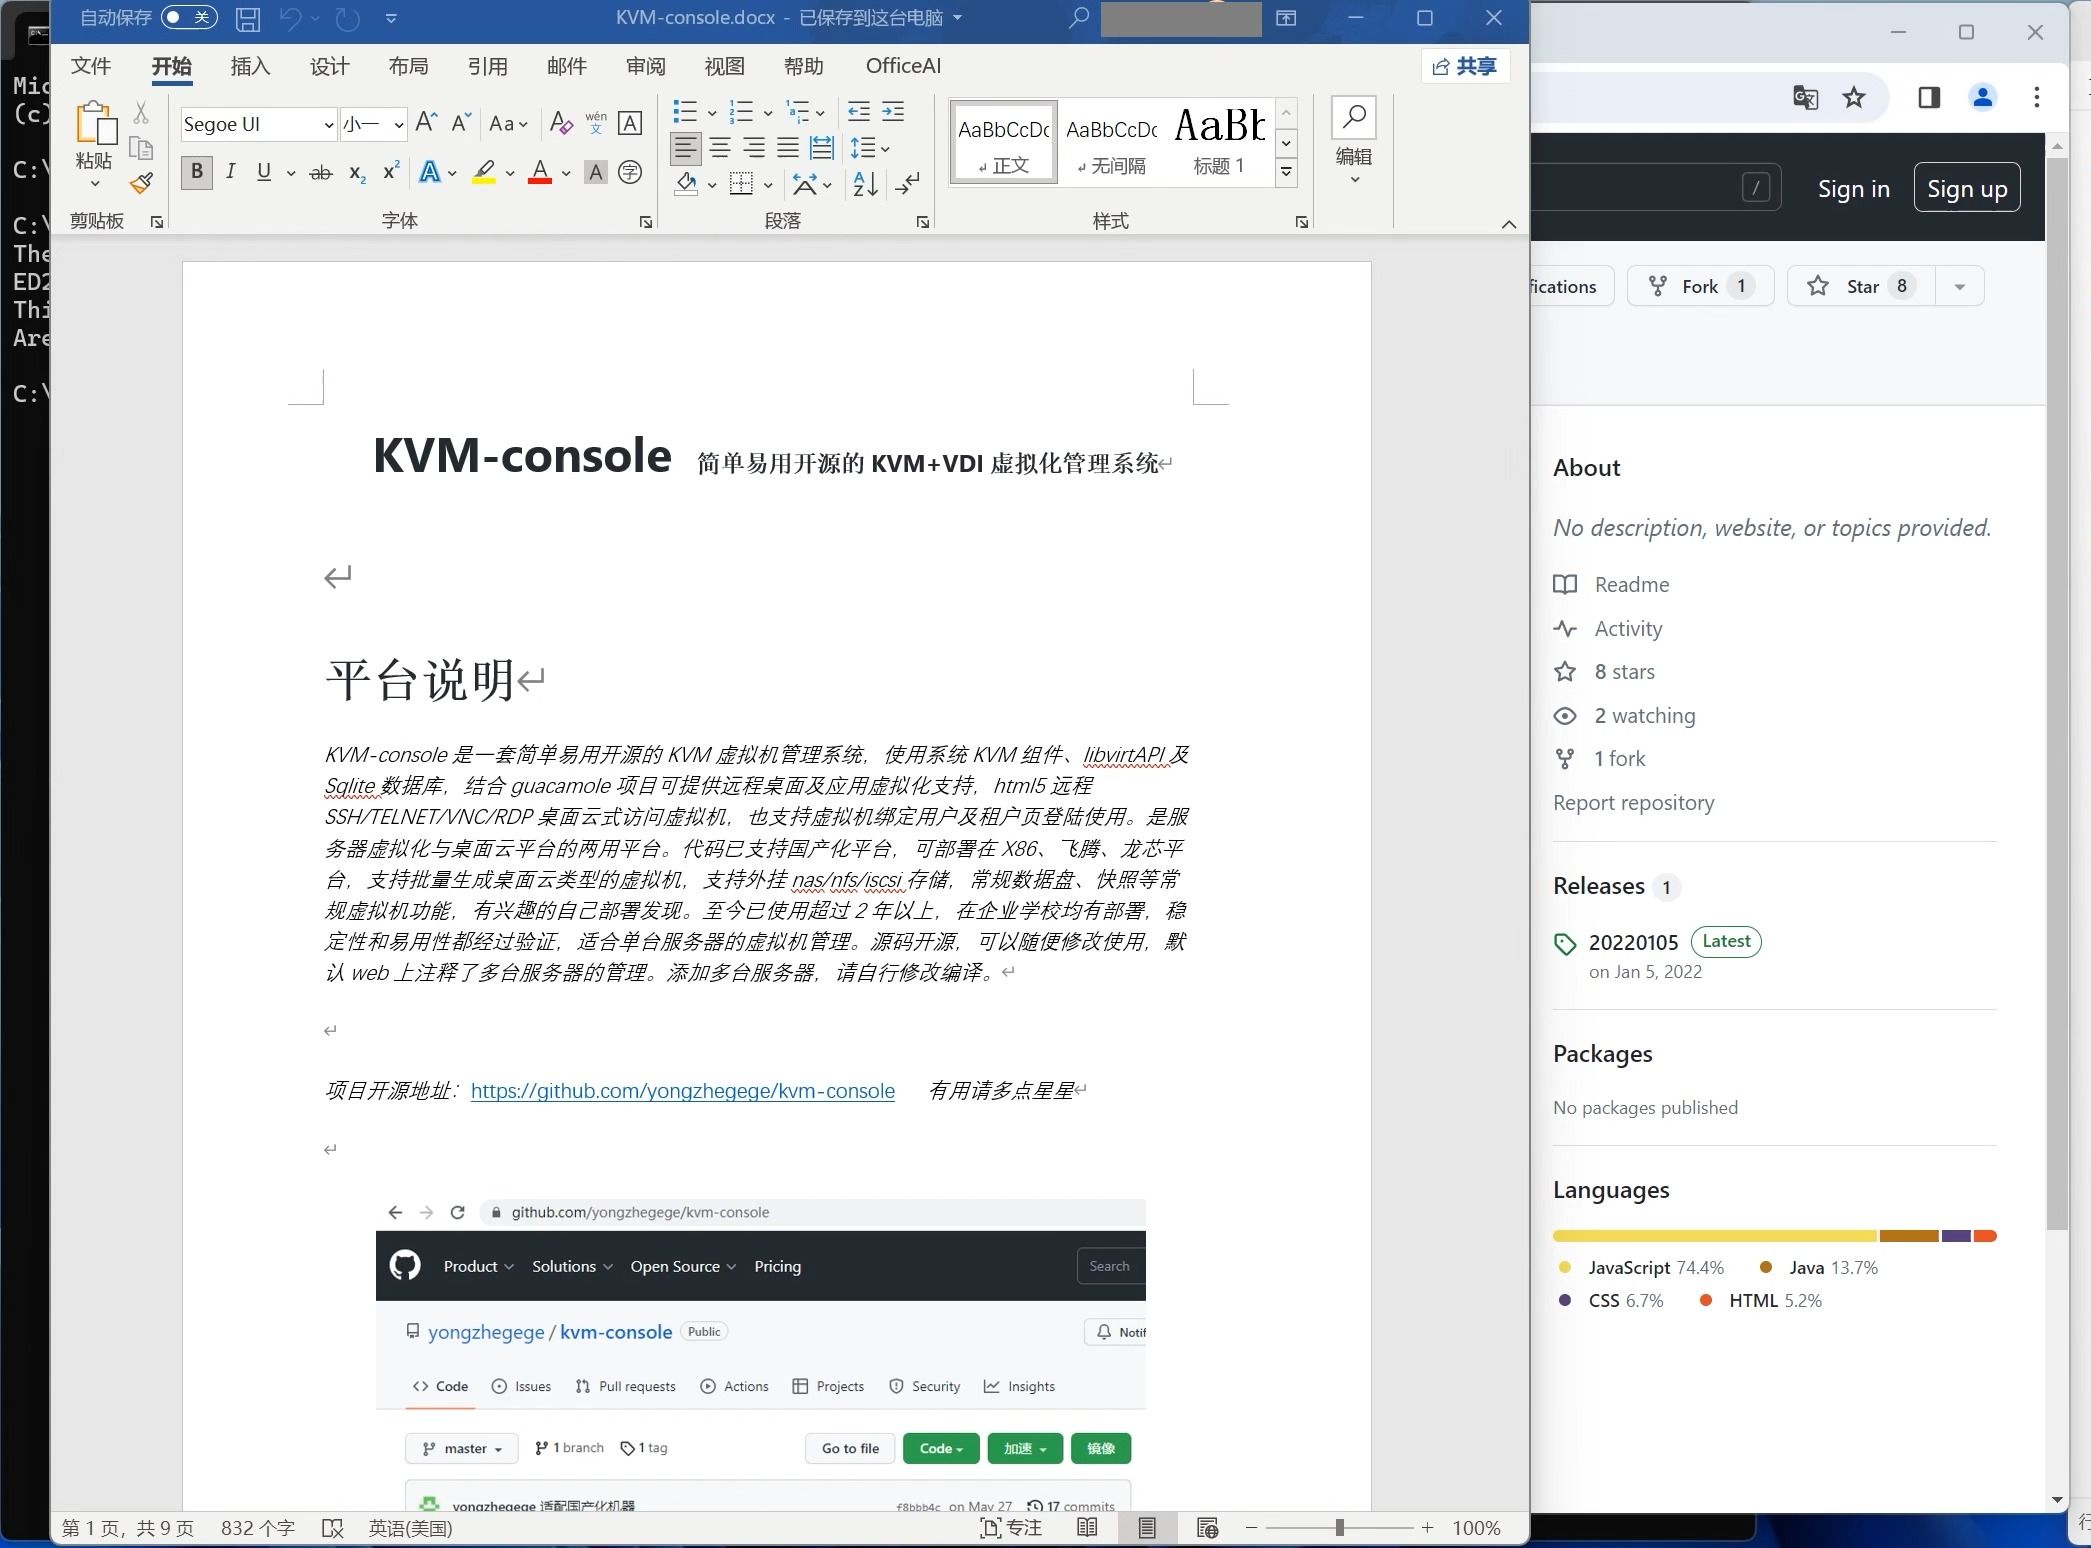Click the Show paragraph marks icon

tap(908, 184)
